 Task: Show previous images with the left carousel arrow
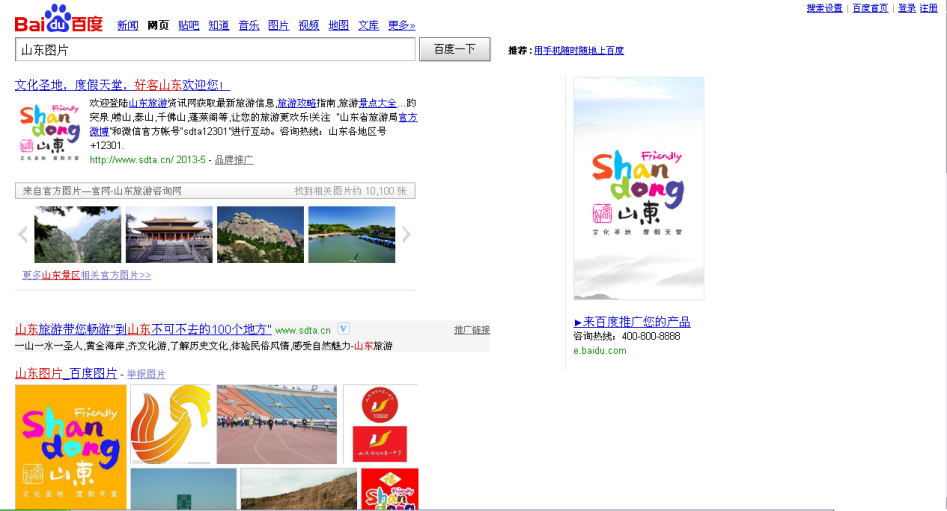pos(23,234)
